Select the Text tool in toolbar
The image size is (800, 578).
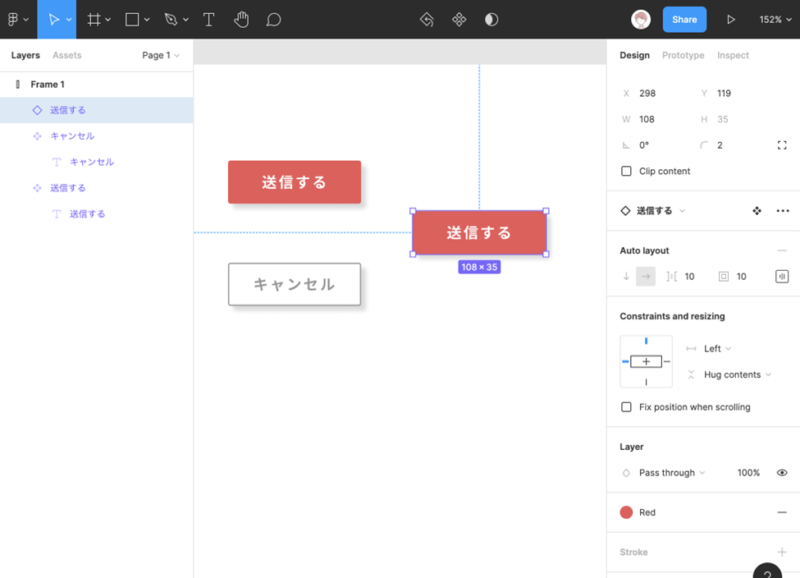click(208, 19)
